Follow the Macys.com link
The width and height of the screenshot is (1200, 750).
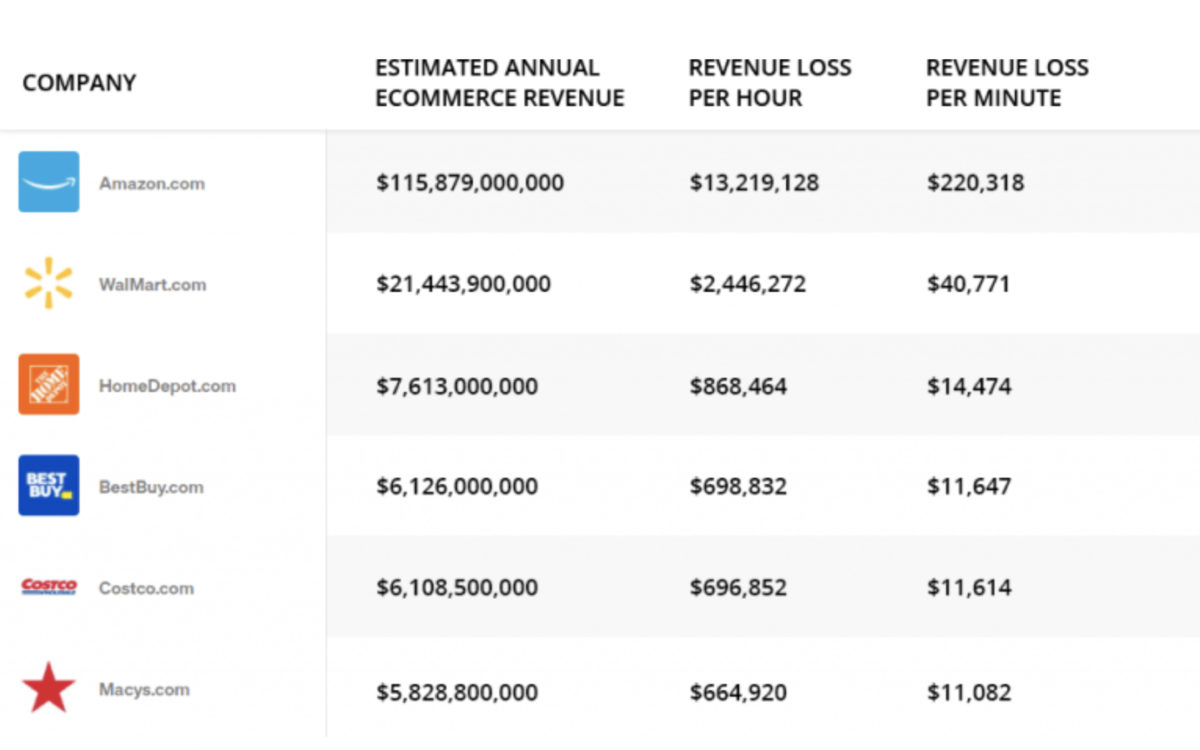coord(144,690)
